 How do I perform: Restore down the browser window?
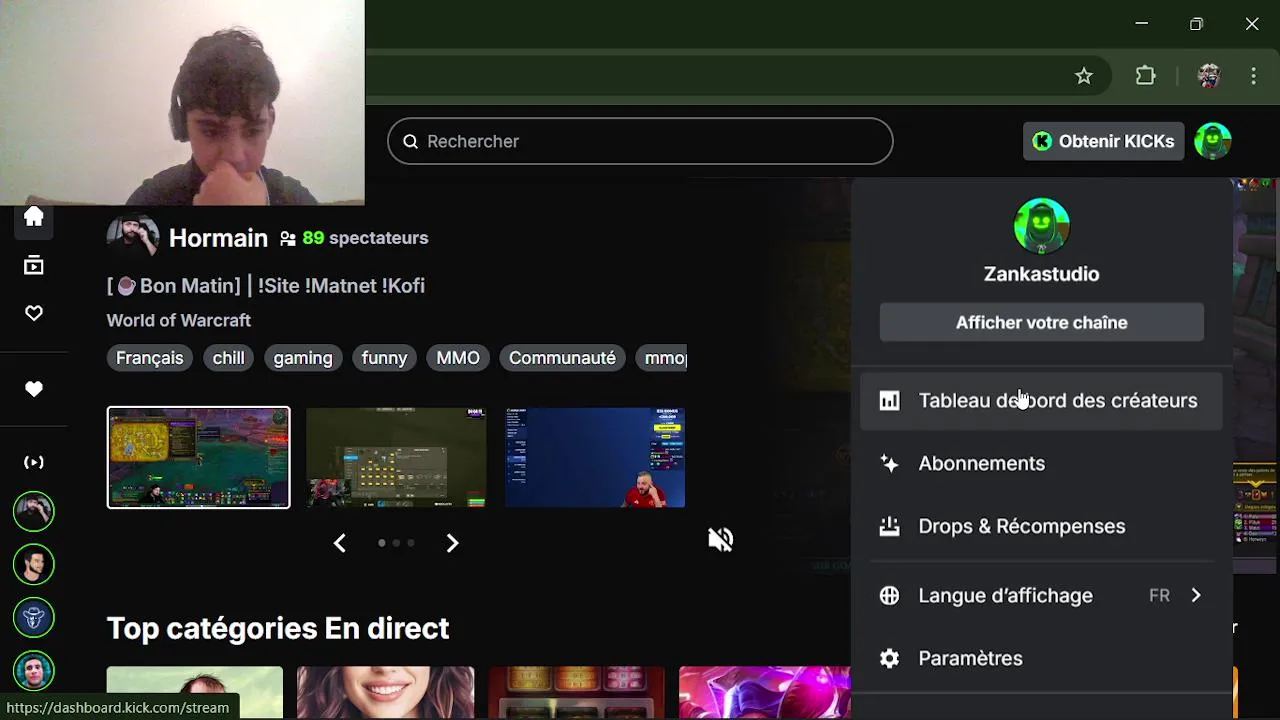[1196, 24]
